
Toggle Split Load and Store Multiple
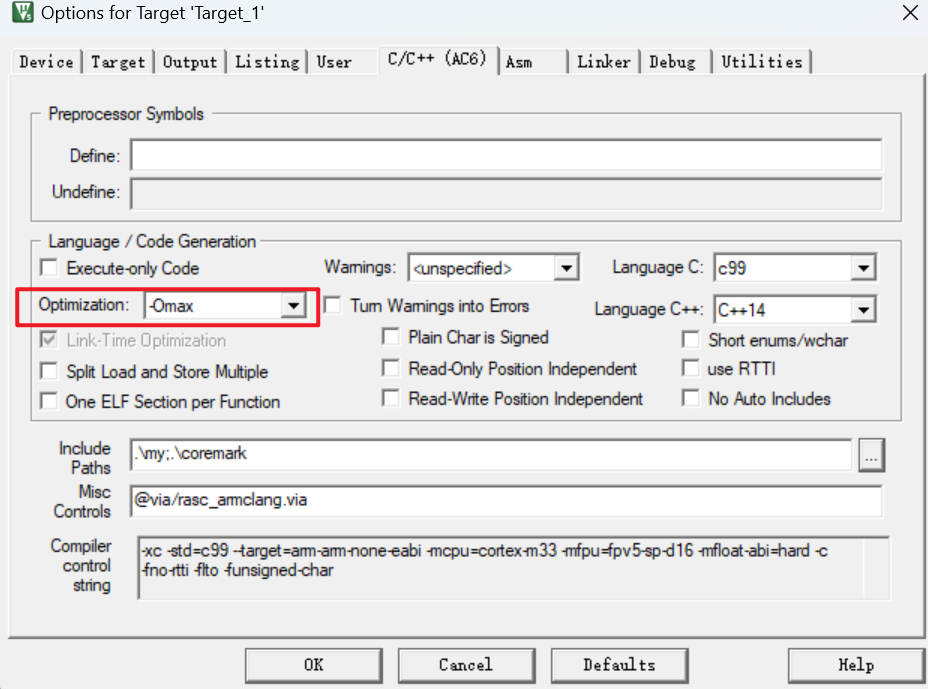(x=49, y=371)
